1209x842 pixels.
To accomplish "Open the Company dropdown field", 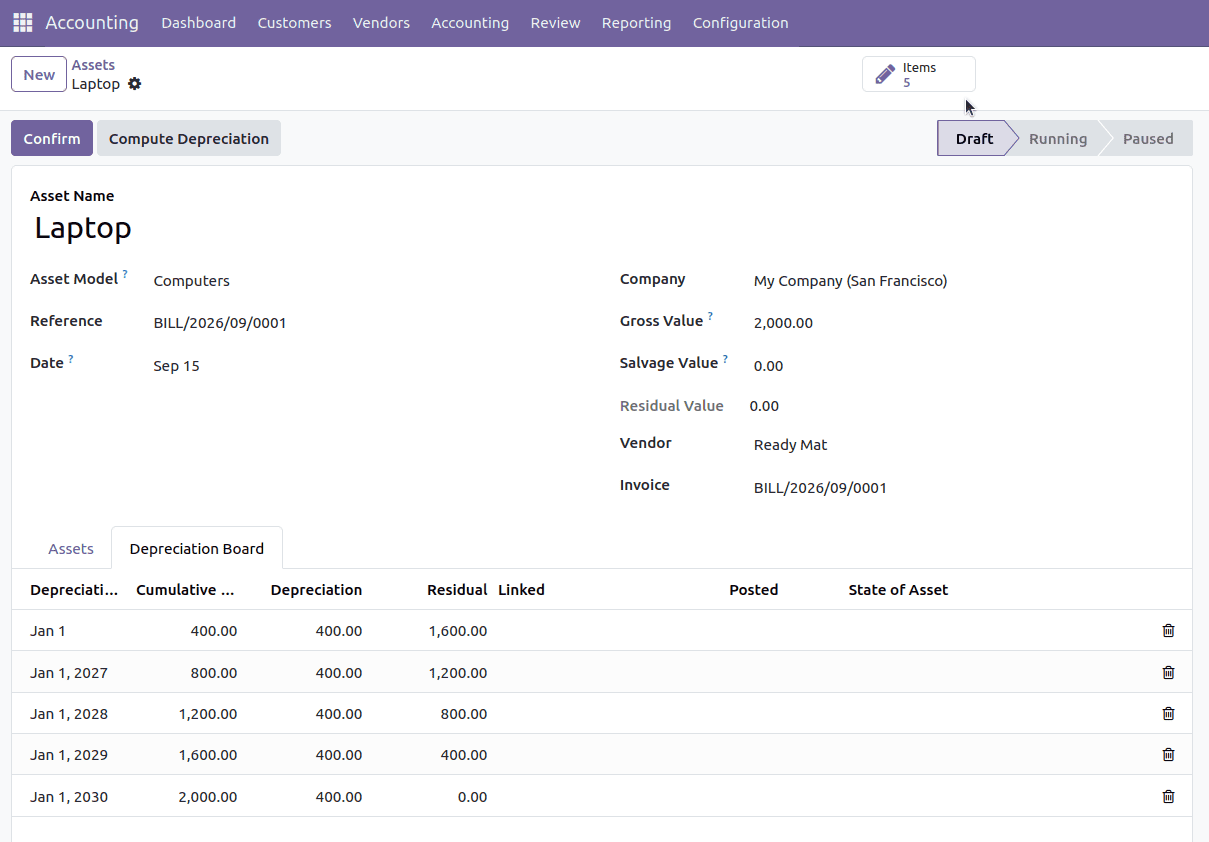I will pyautogui.click(x=962, y=281).
